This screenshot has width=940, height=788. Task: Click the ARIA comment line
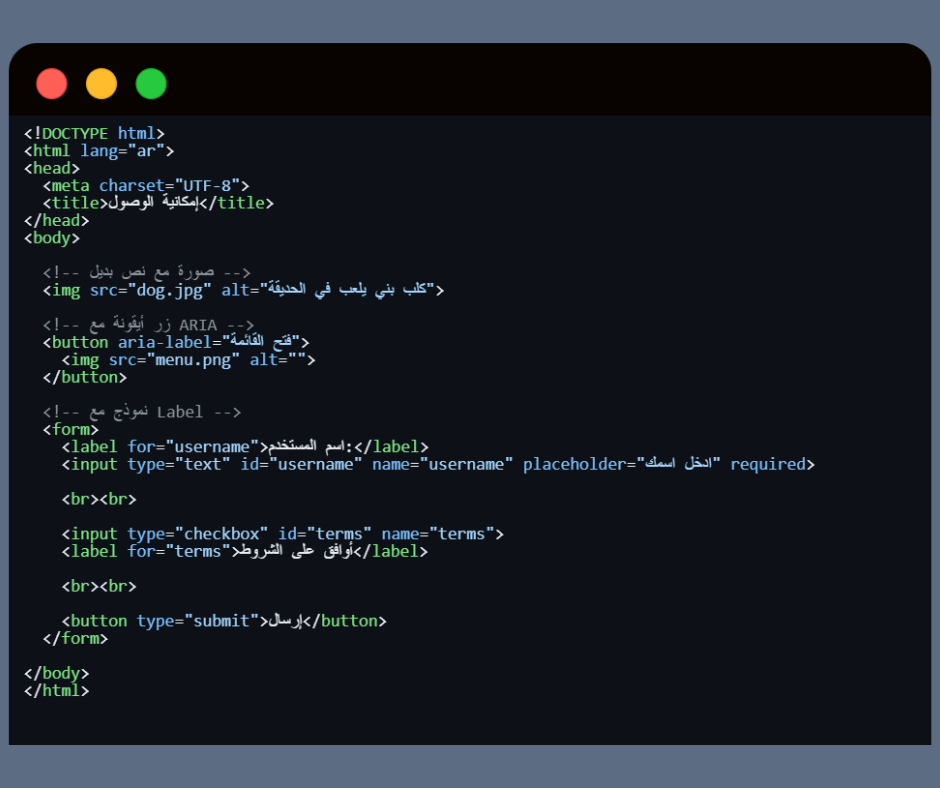tap(148, 325)
